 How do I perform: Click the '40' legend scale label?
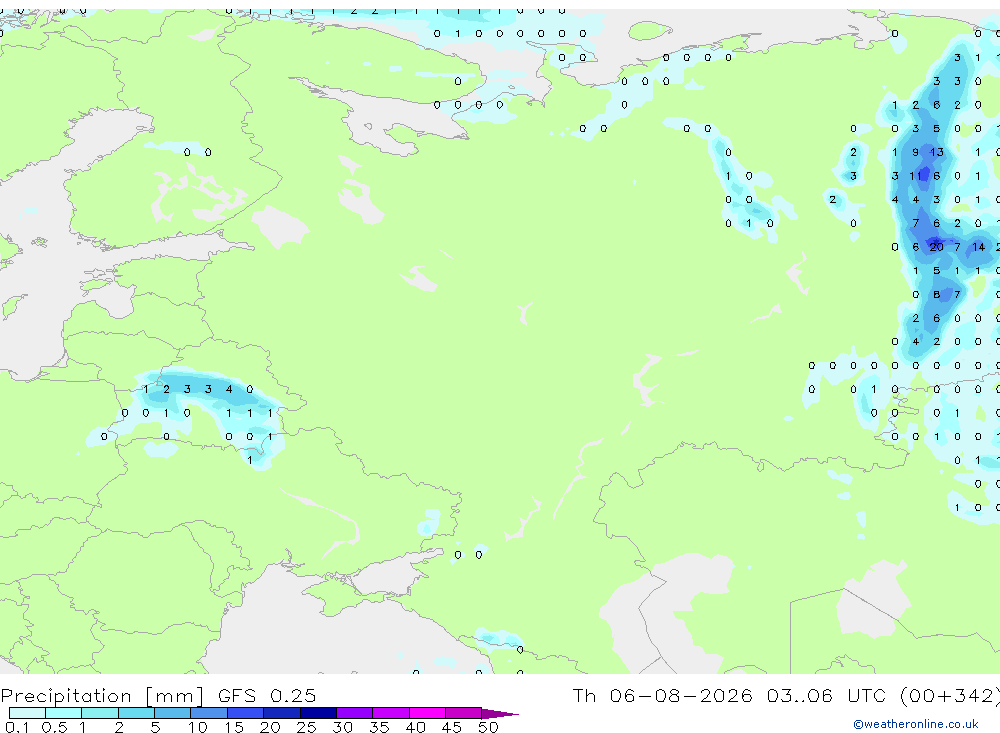(x=416, y=727)
